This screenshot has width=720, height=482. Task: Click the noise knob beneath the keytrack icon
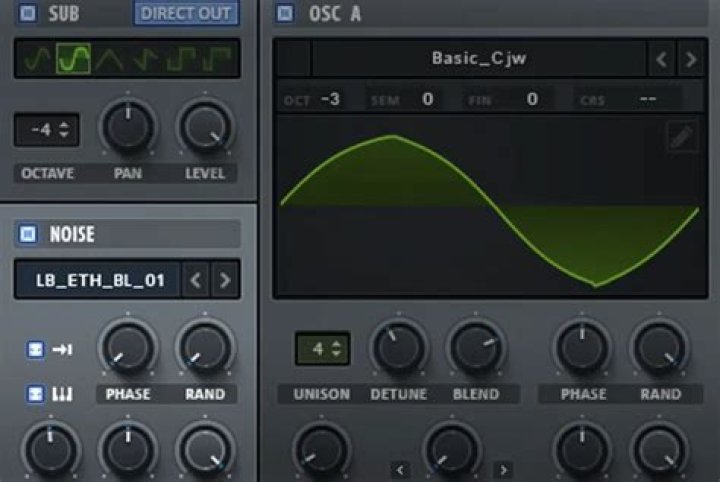[51, 450]
